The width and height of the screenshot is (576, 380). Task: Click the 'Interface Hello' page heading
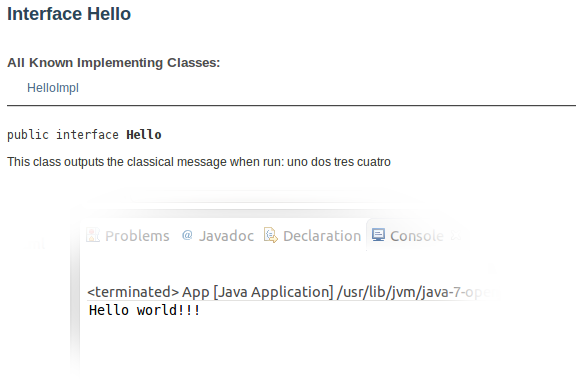[x=69, y=14]
